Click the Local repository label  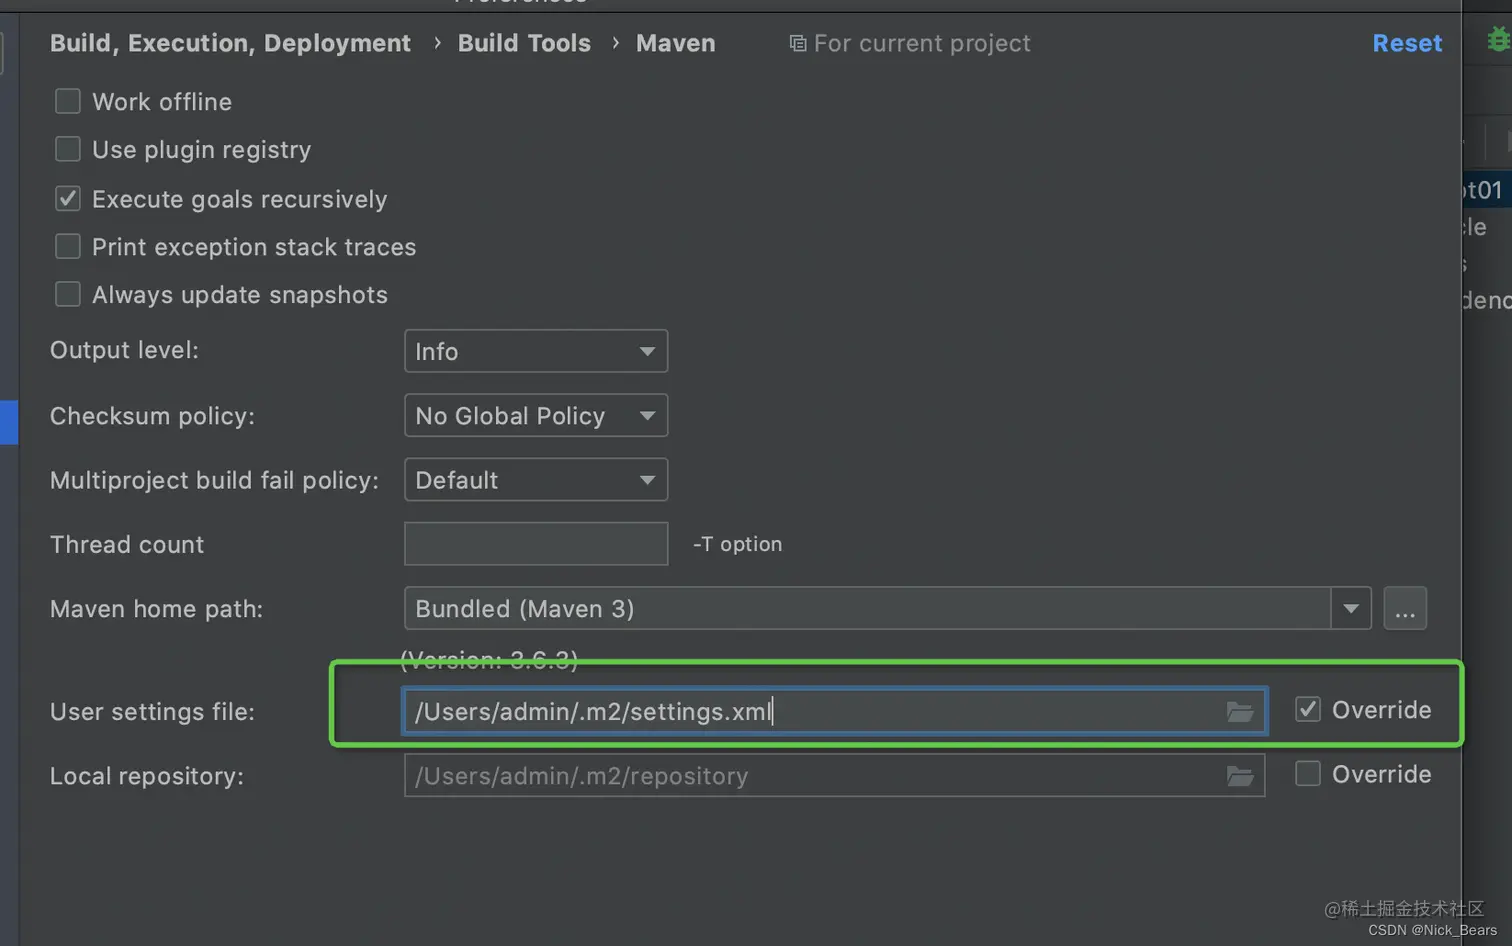tap(147, 776)
